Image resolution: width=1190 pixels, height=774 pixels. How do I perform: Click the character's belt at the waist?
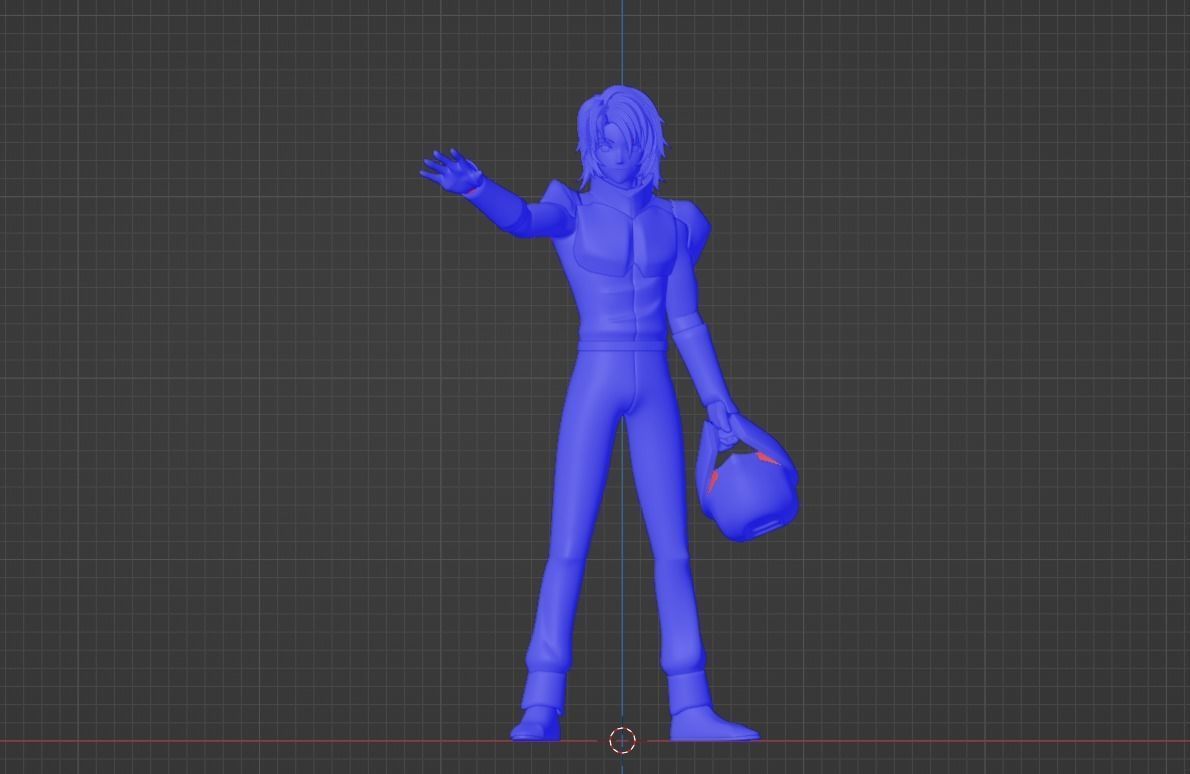click(x=622, y=346)
